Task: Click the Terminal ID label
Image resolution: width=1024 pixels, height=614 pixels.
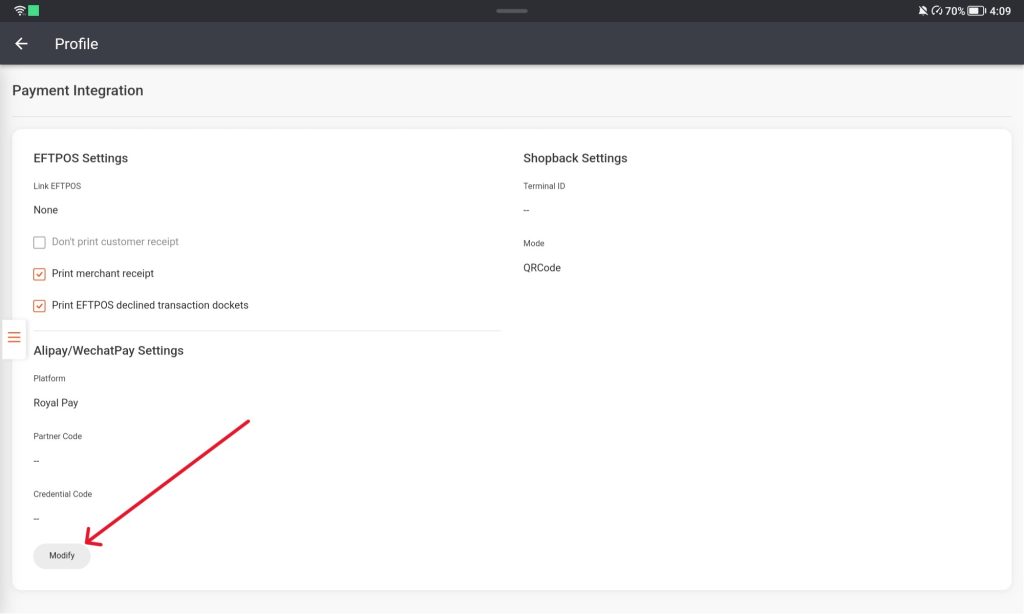Action: 544,186
